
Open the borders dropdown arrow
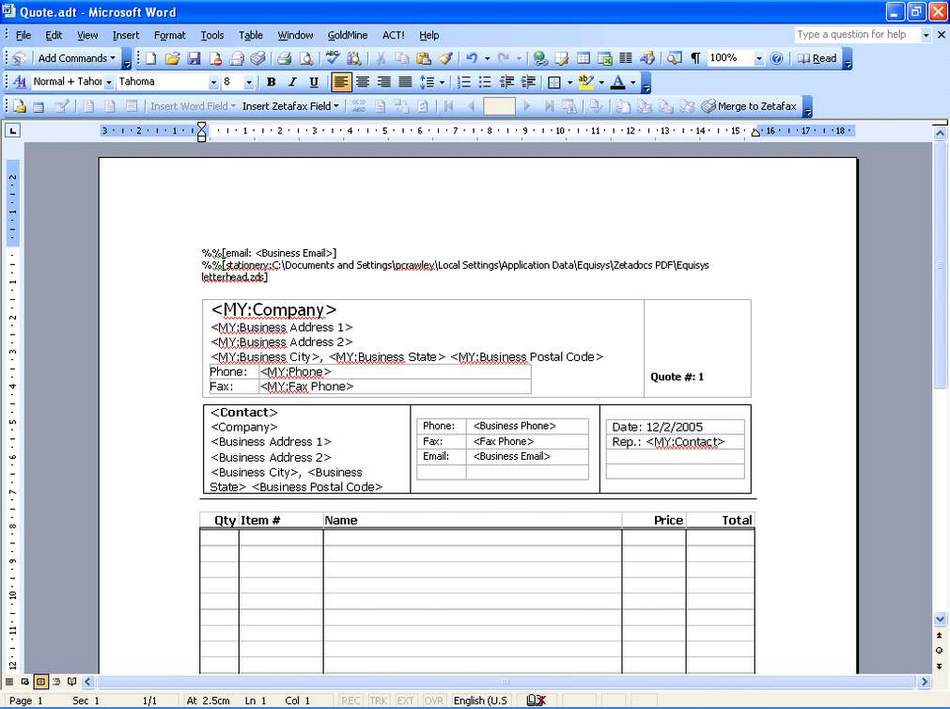click(570, 82)
